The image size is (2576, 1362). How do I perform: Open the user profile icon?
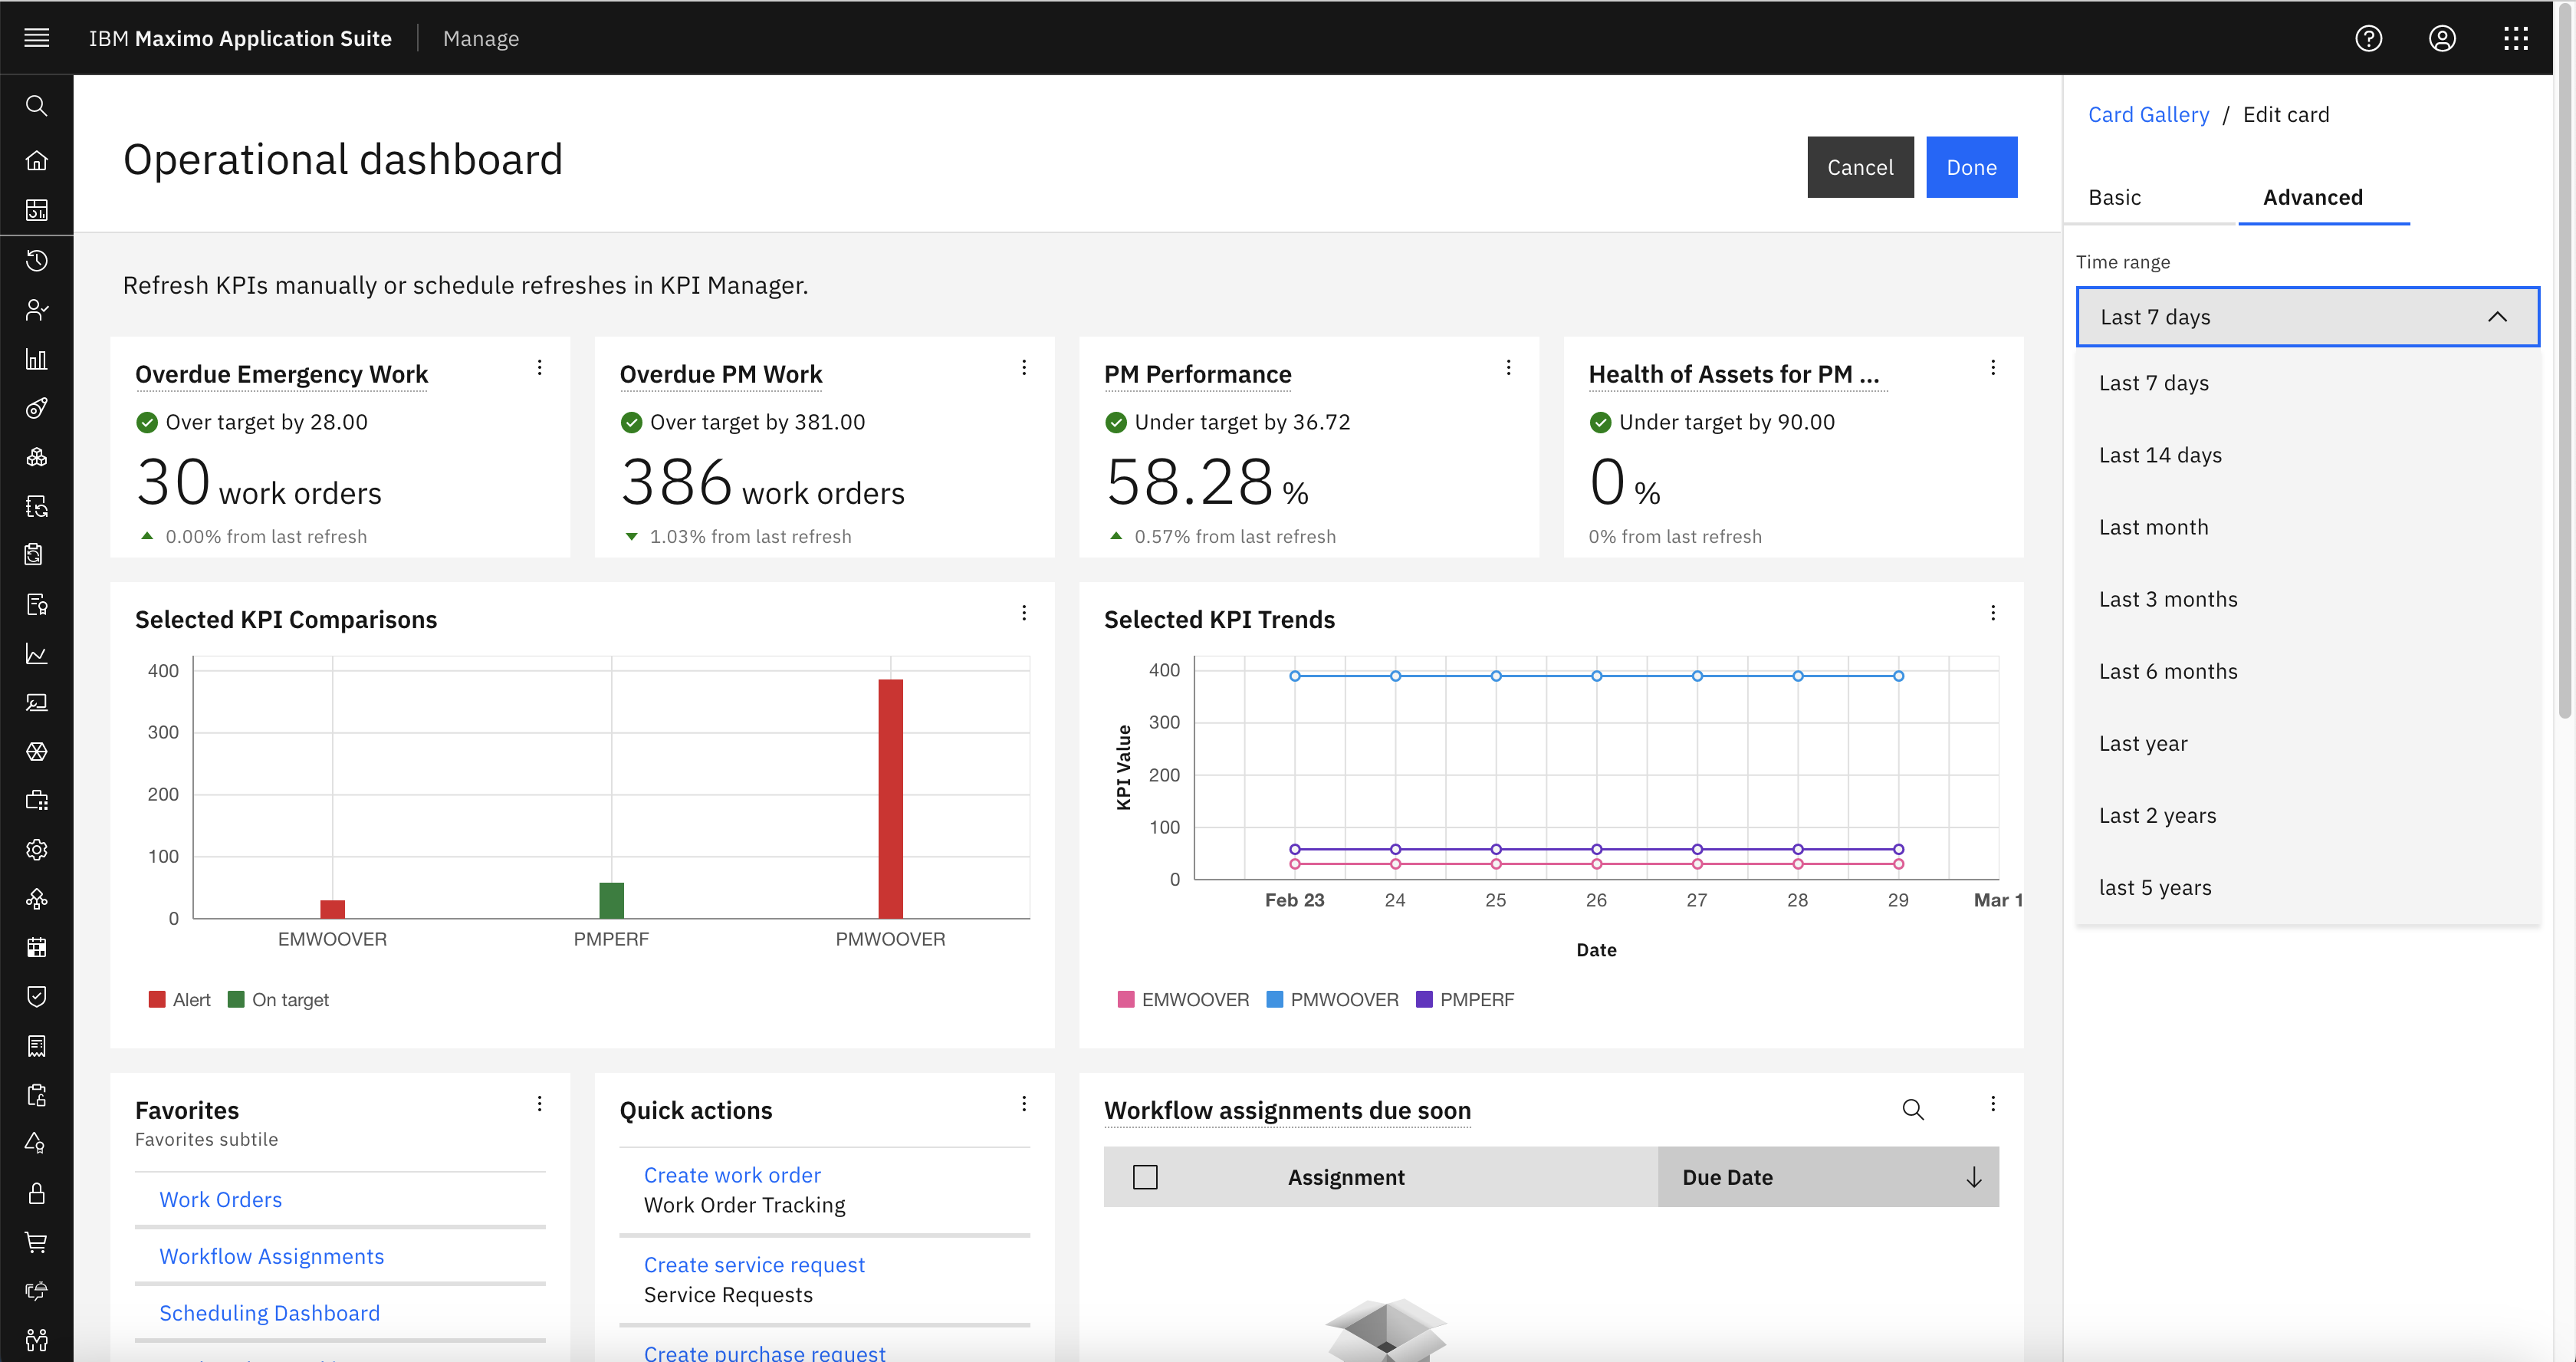click(2441, 38)
